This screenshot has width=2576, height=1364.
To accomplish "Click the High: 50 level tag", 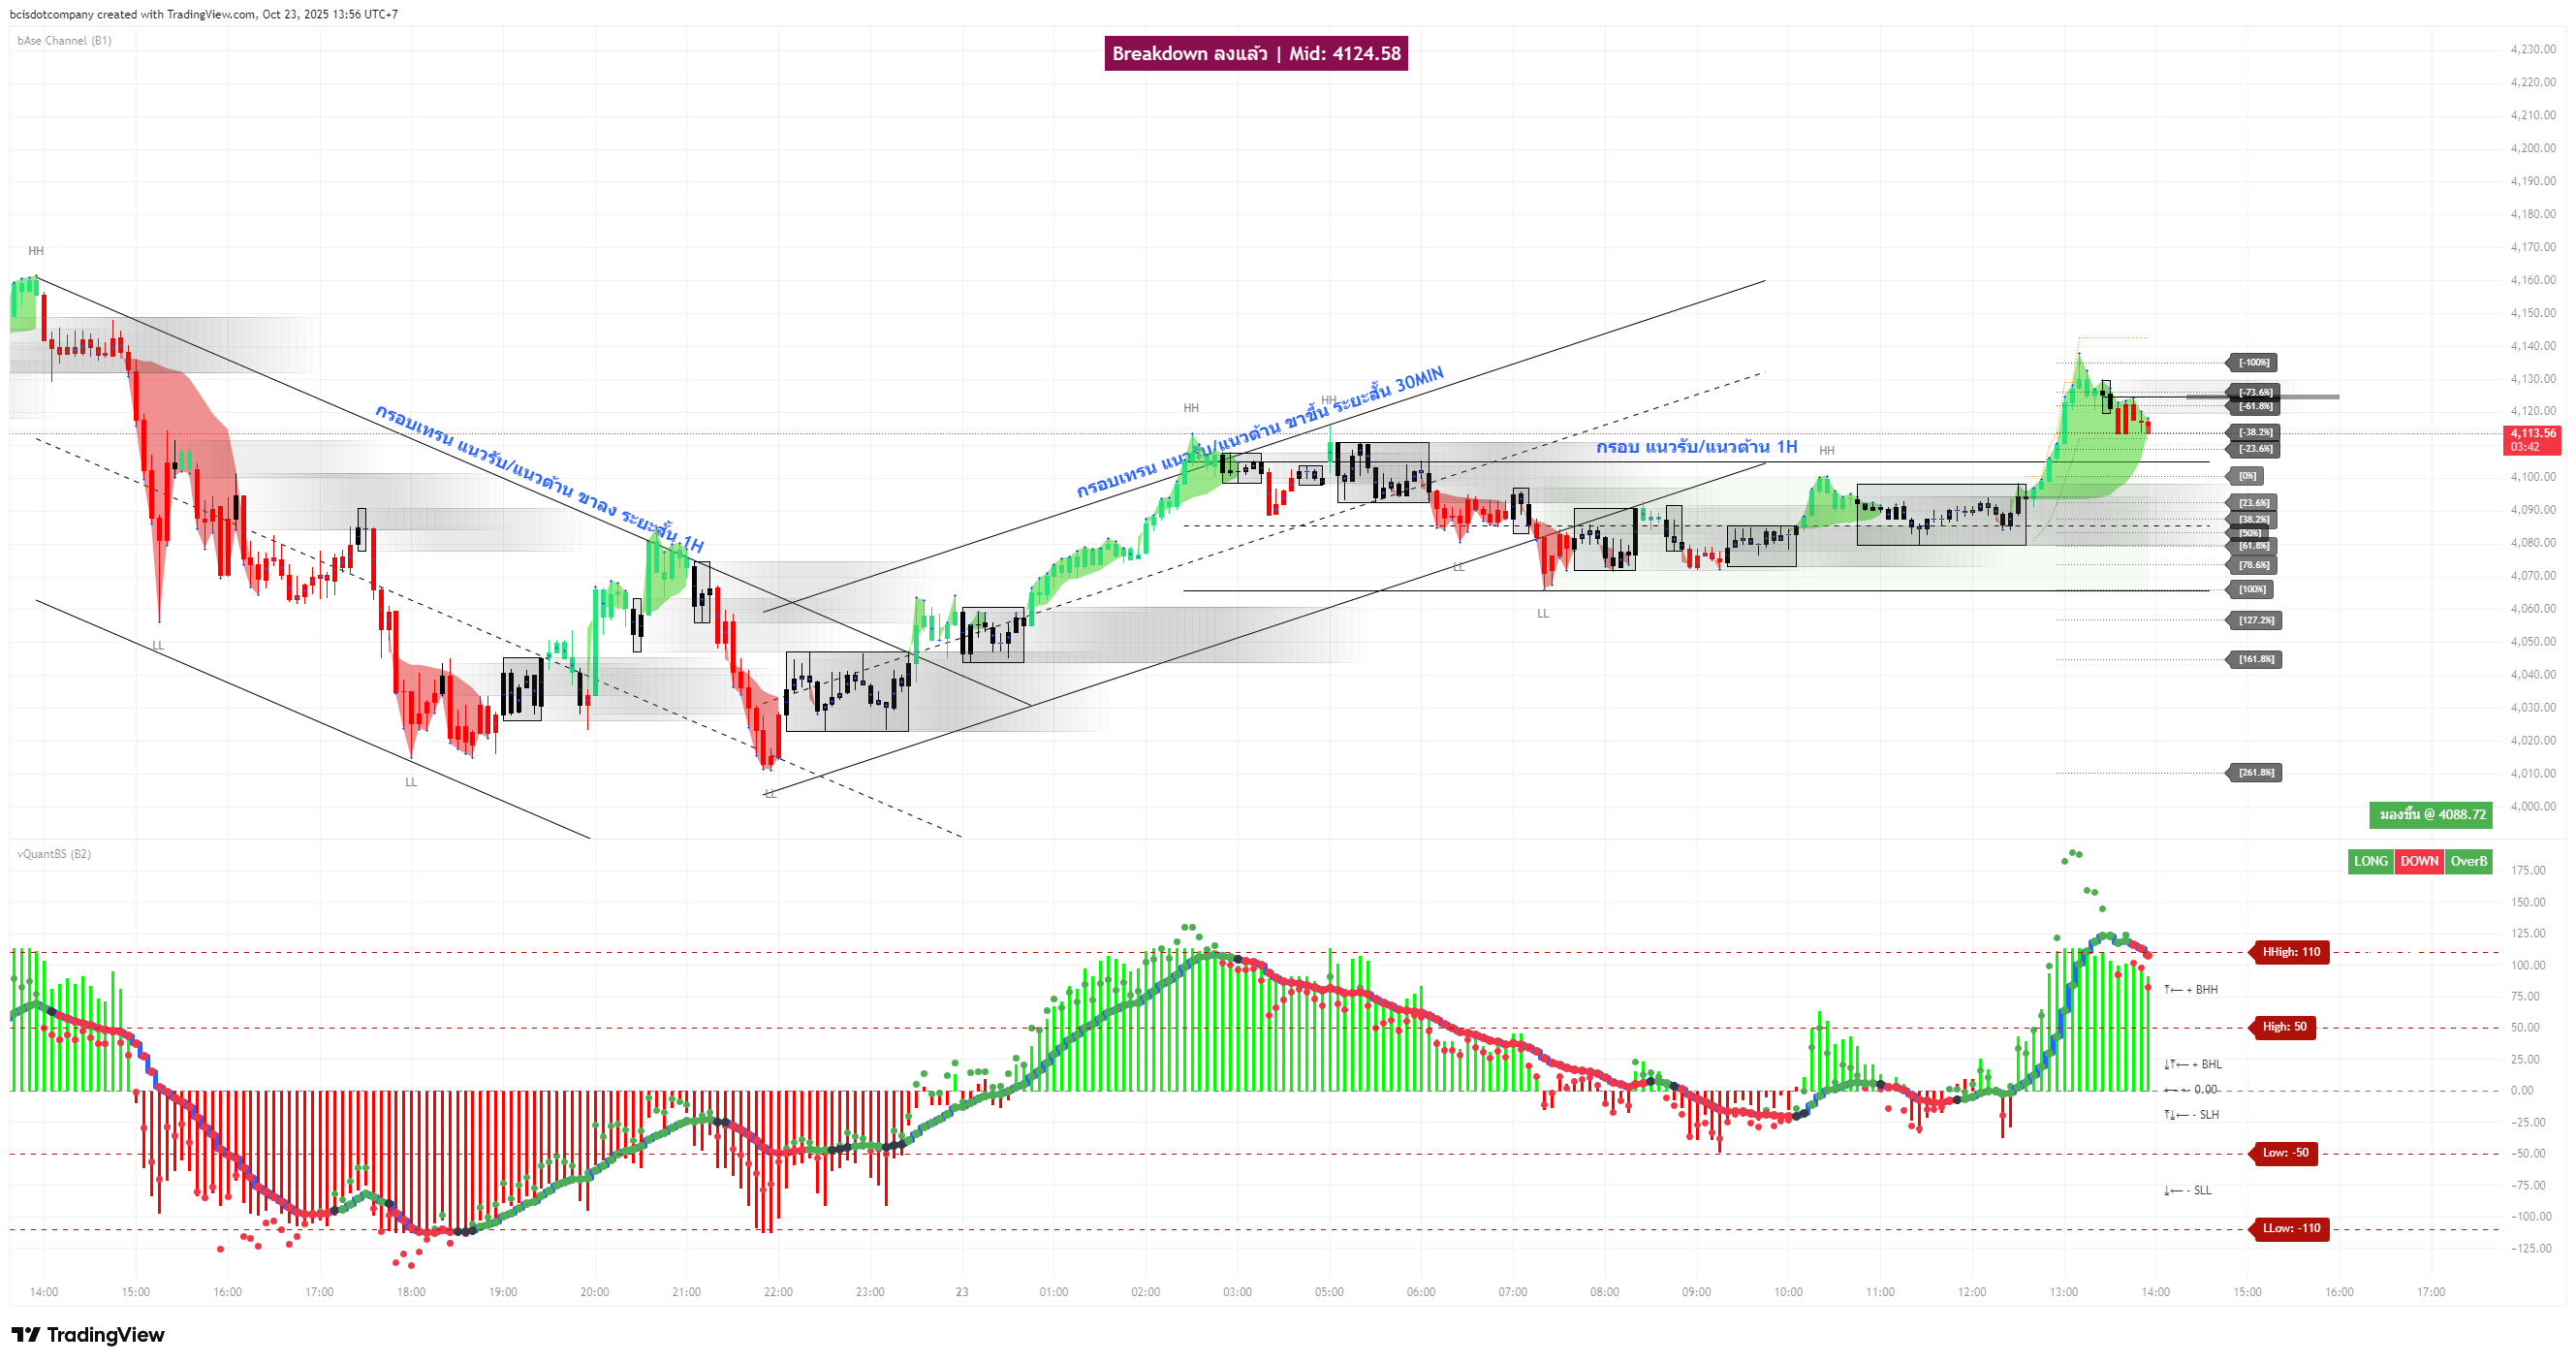I will [2284, 1027].
